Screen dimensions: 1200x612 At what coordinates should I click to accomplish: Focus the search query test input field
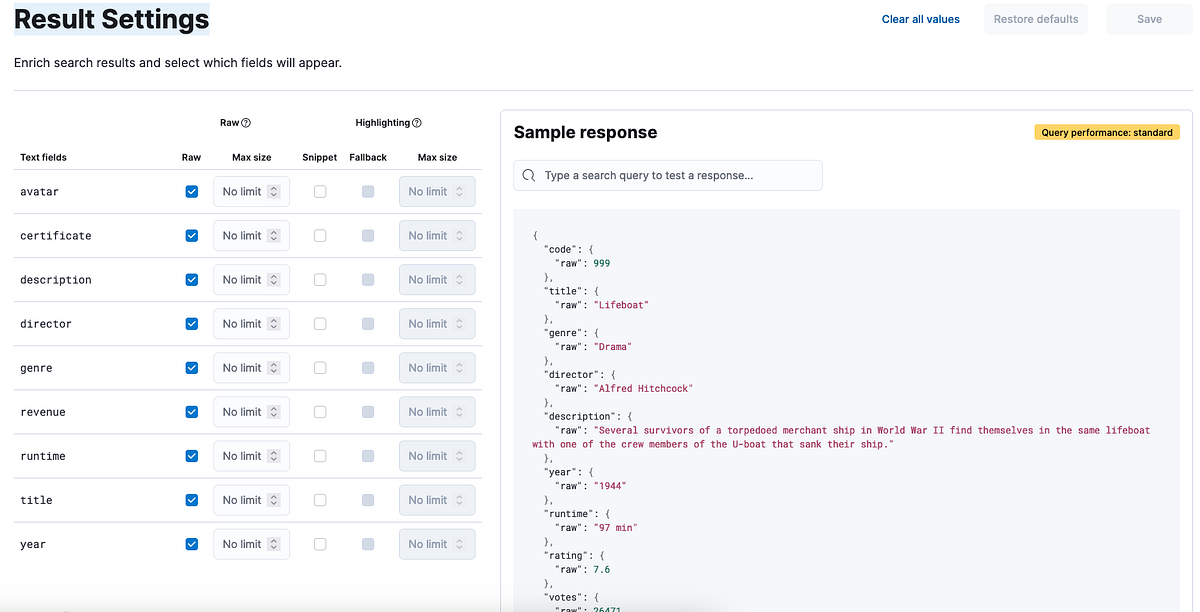pyautogui.click(x=668, y=175)
